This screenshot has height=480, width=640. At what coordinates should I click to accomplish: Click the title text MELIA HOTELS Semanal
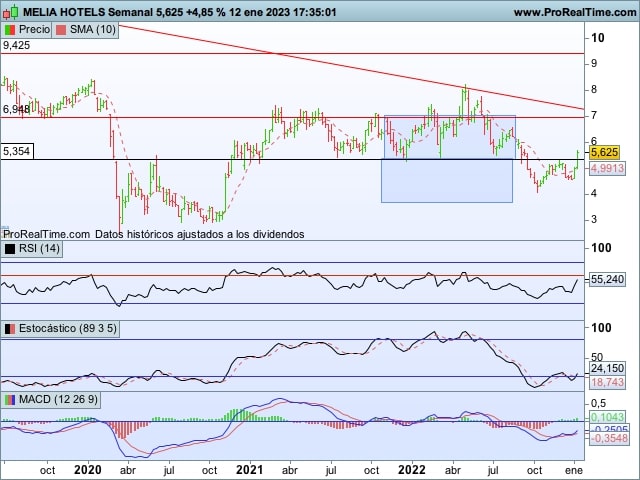[88, 12]
